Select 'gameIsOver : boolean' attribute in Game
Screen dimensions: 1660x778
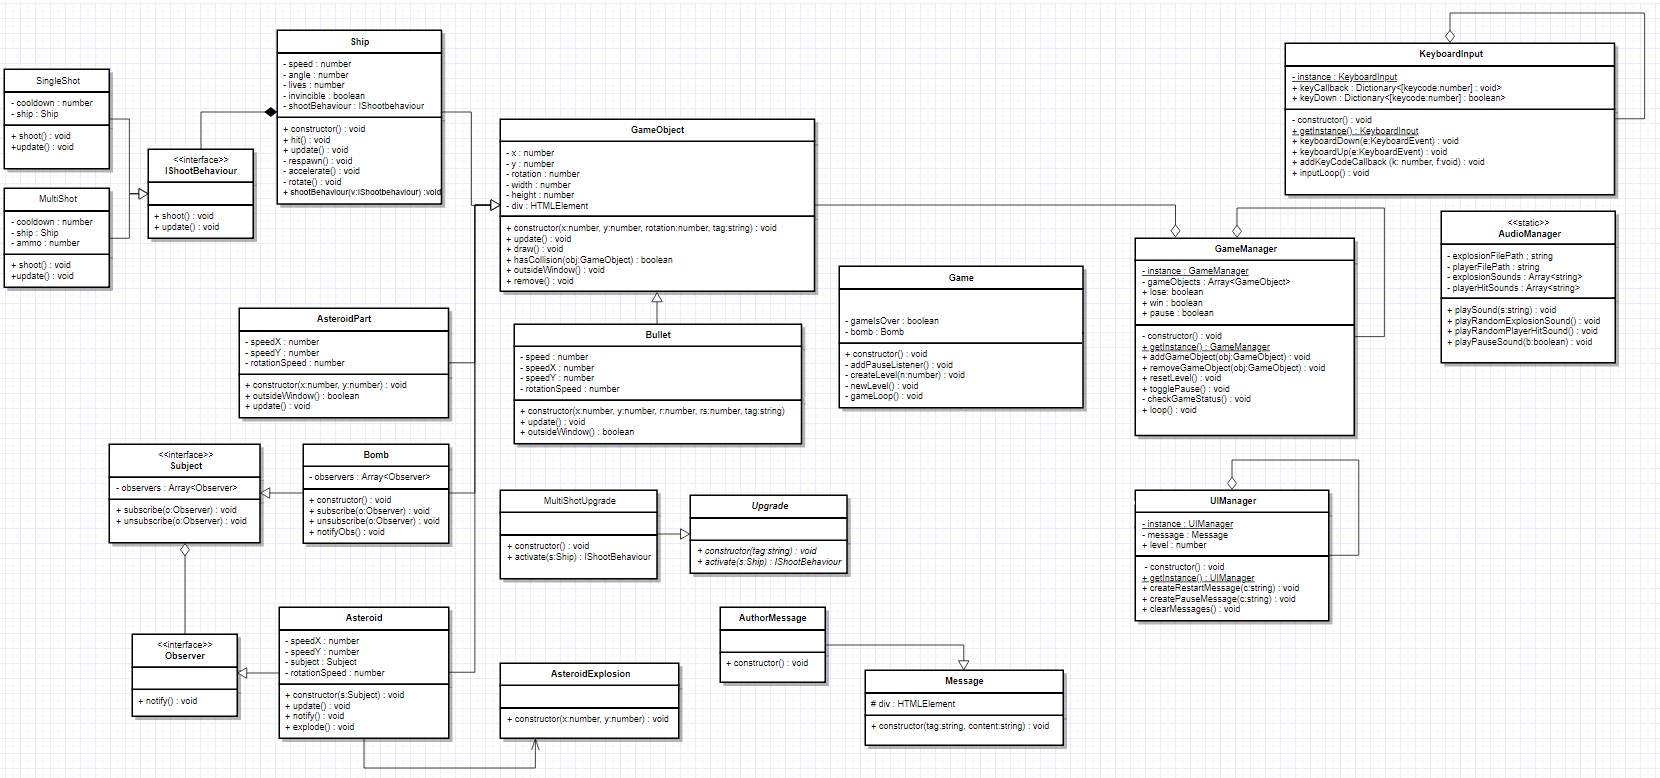pyautogui.click(x=892, y=321)
